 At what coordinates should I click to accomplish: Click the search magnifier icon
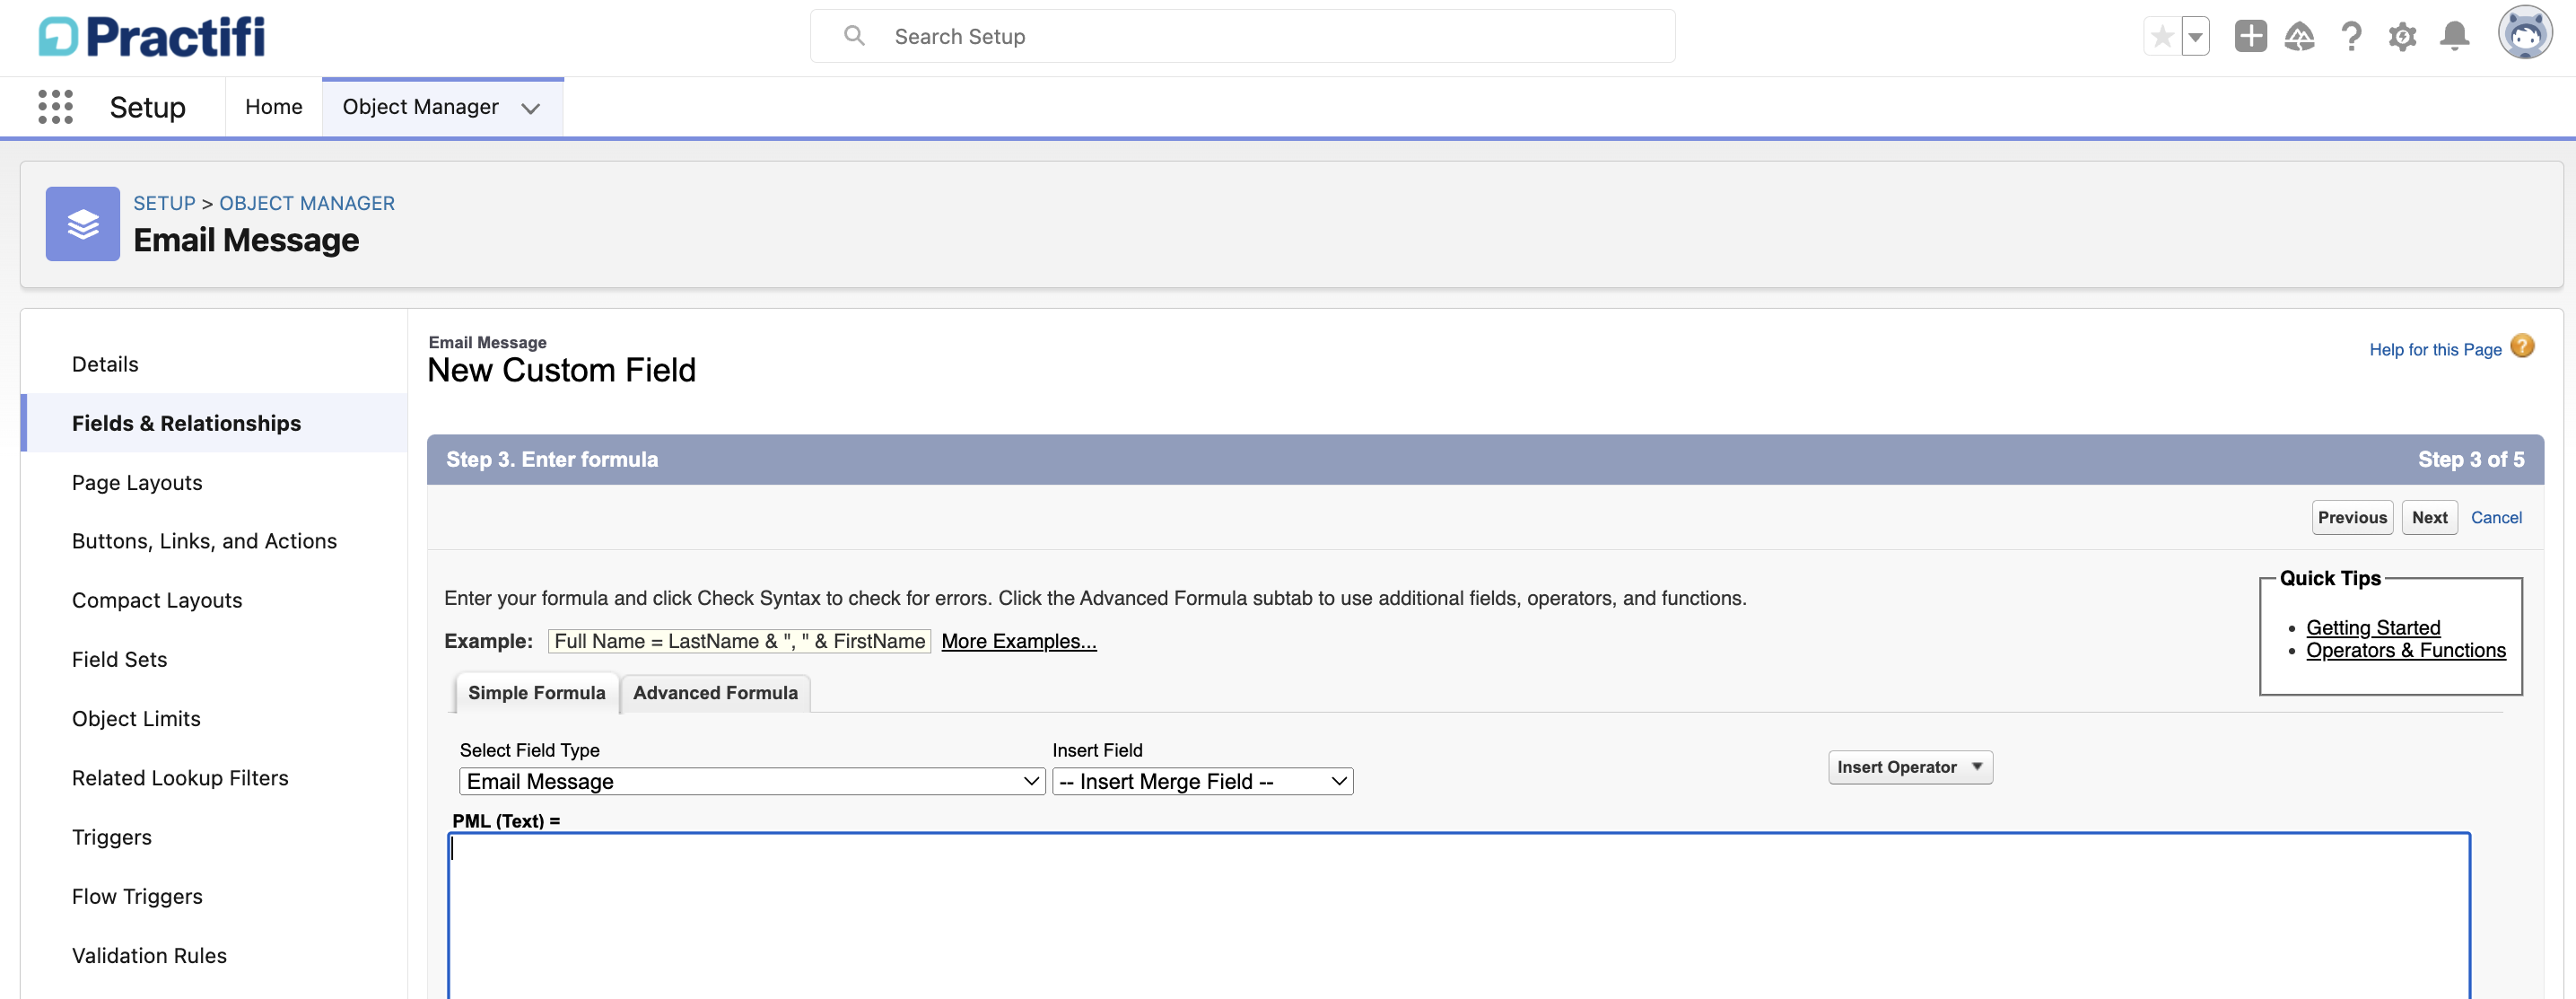click(854, 36)
